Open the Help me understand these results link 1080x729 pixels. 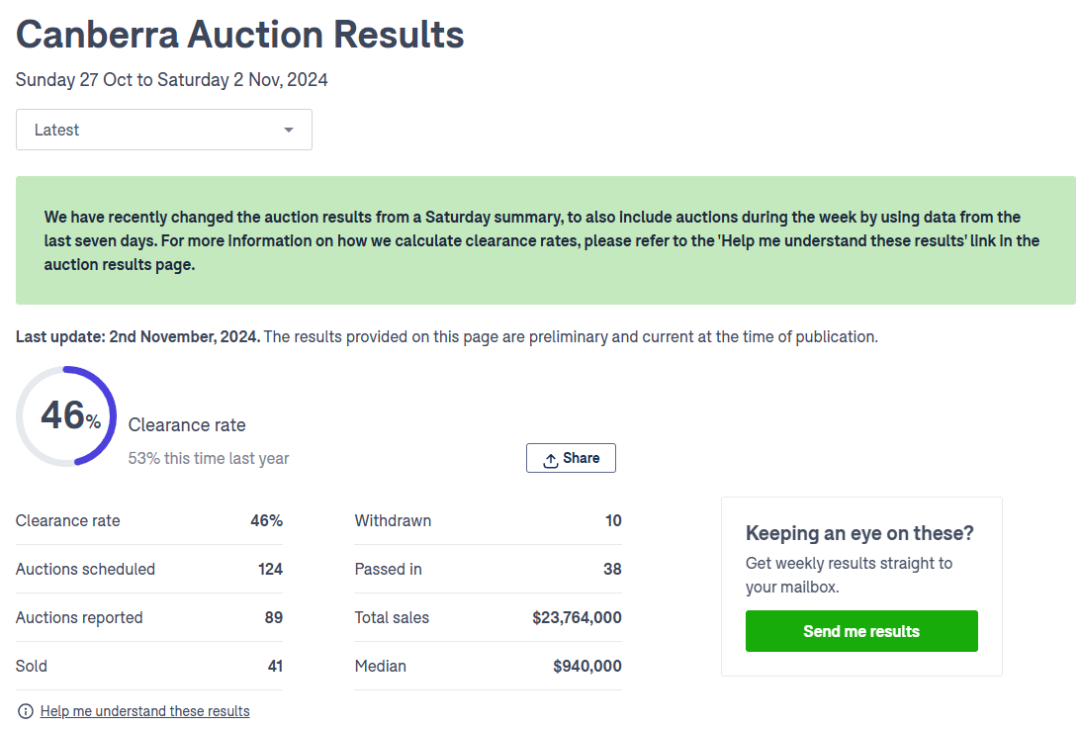145,711
